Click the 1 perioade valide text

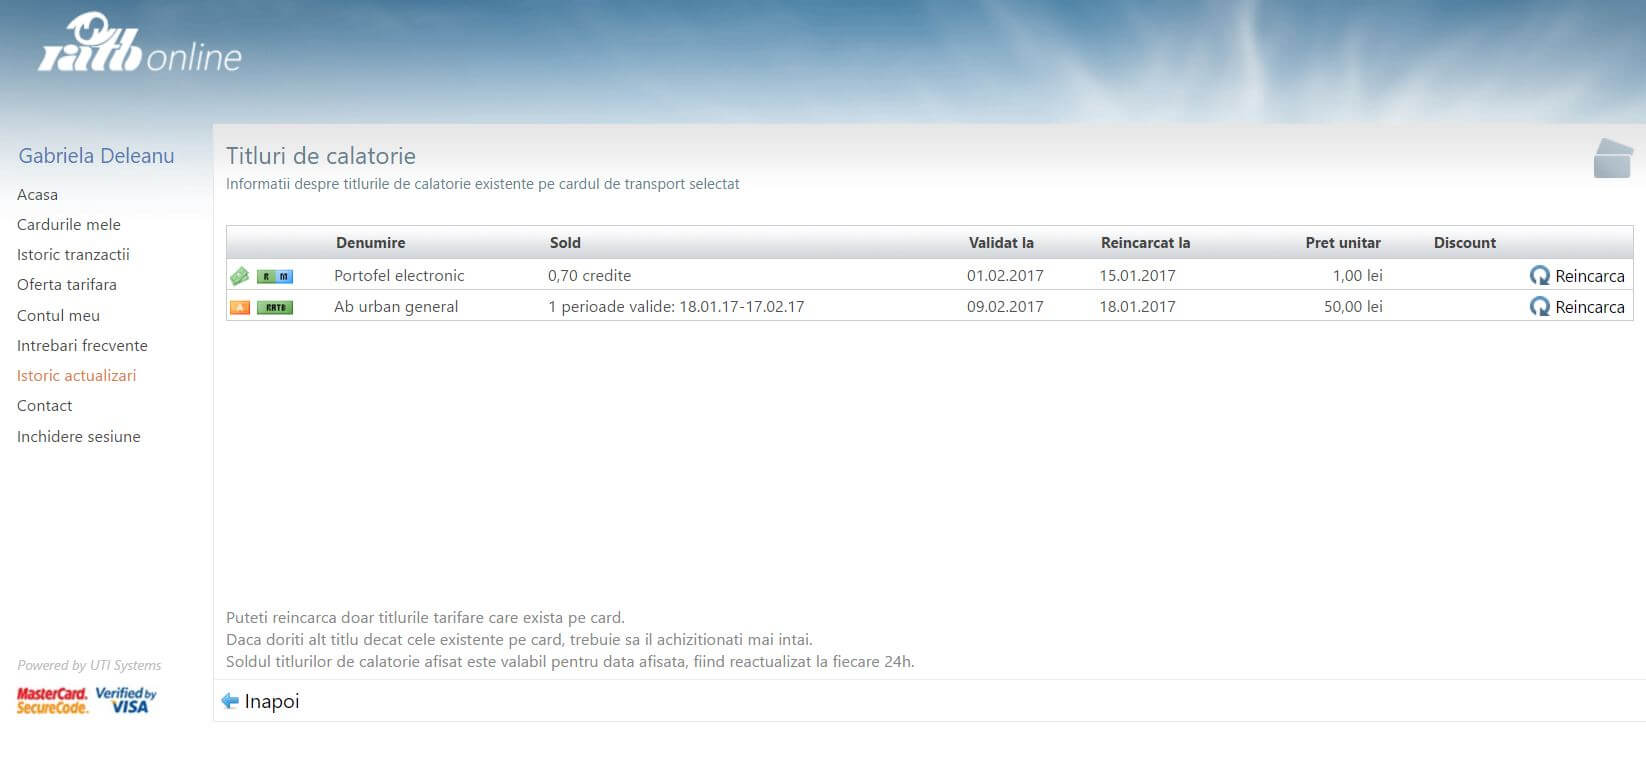676,307
